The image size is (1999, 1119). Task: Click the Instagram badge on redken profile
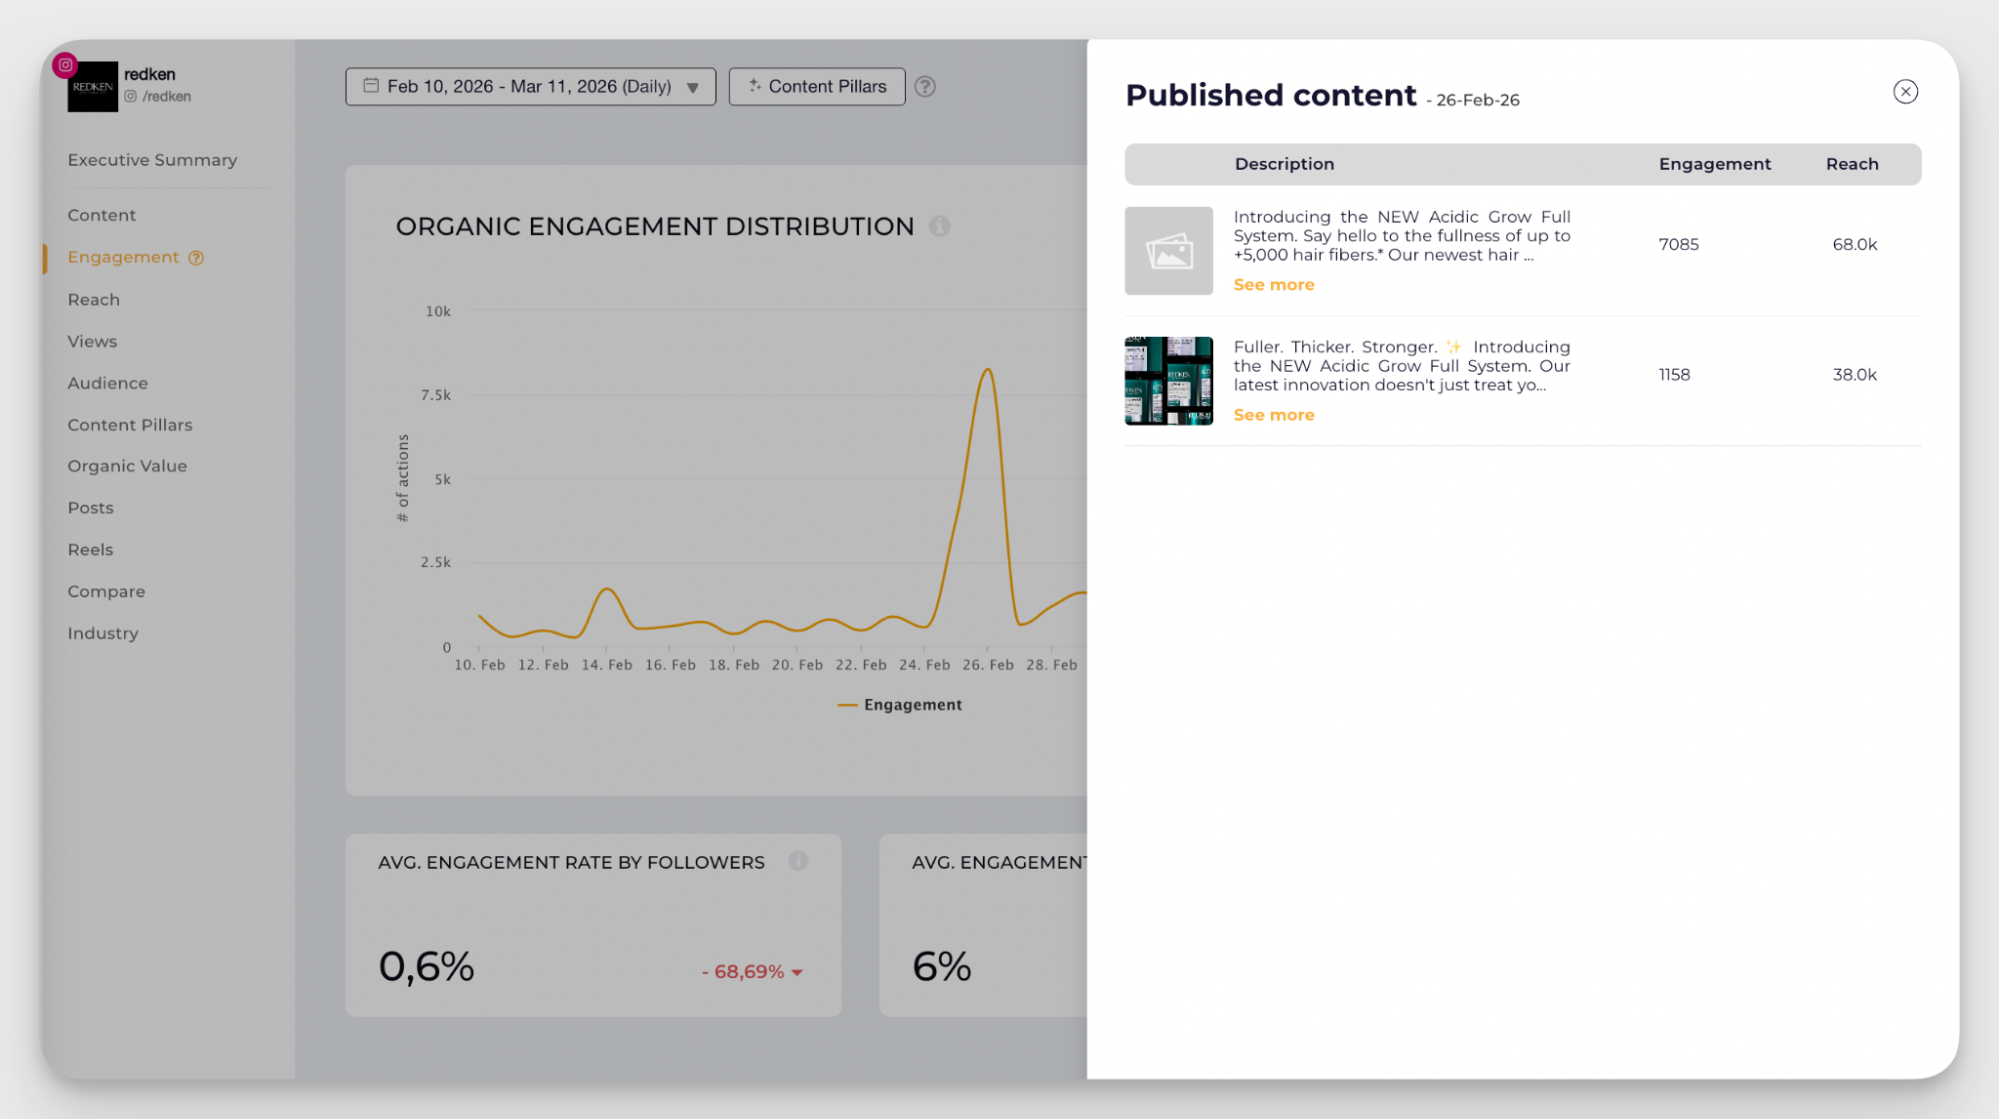(x=65, y=65)
